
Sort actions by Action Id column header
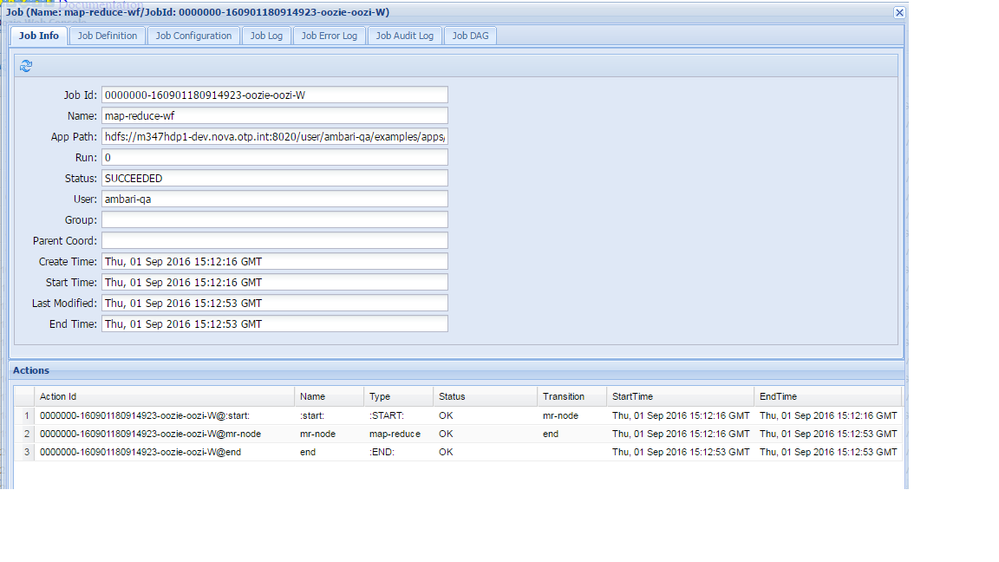[x=164, y=396]
